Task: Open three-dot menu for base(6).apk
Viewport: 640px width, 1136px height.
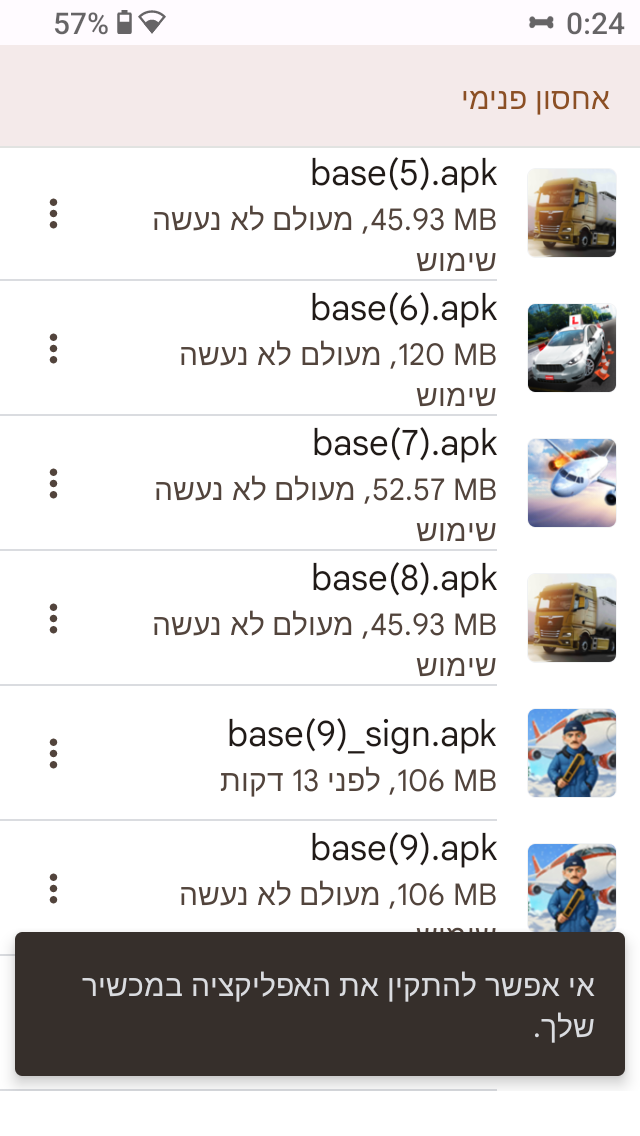Action: click(54, 348)
